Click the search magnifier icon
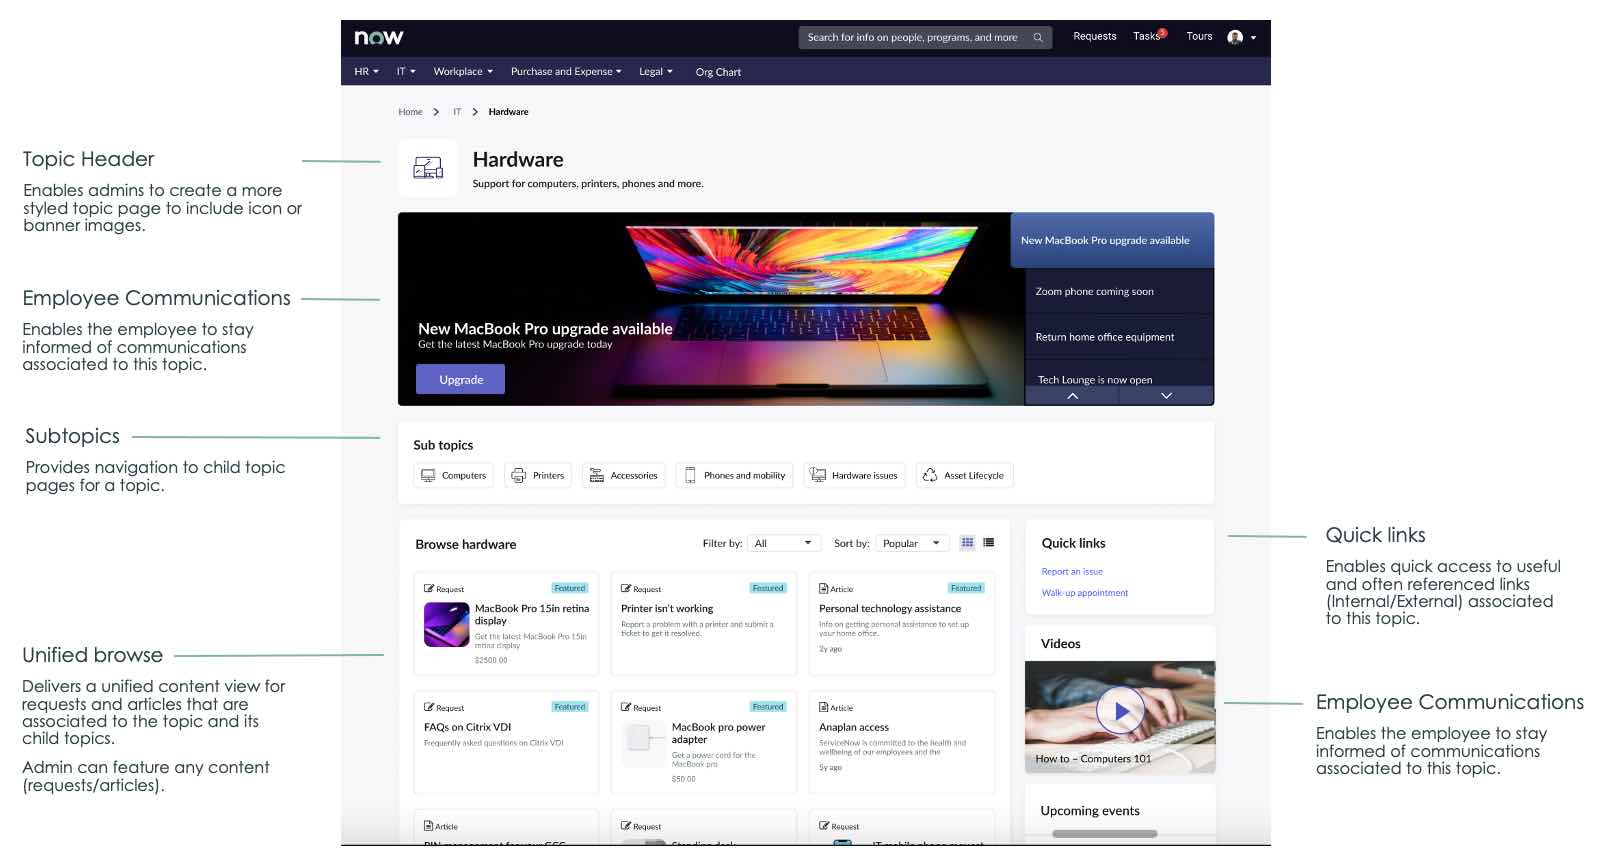1599x849 pixels. click(x=1038, y=38)
